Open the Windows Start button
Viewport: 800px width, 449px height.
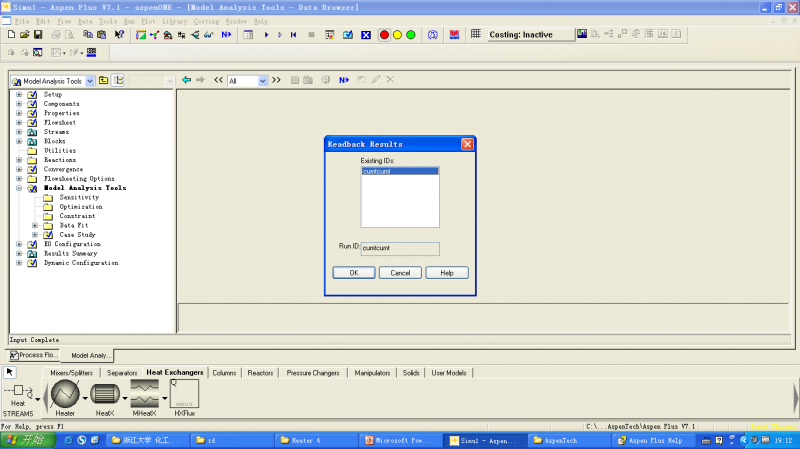pyautogui.click(x=29, y=440)
